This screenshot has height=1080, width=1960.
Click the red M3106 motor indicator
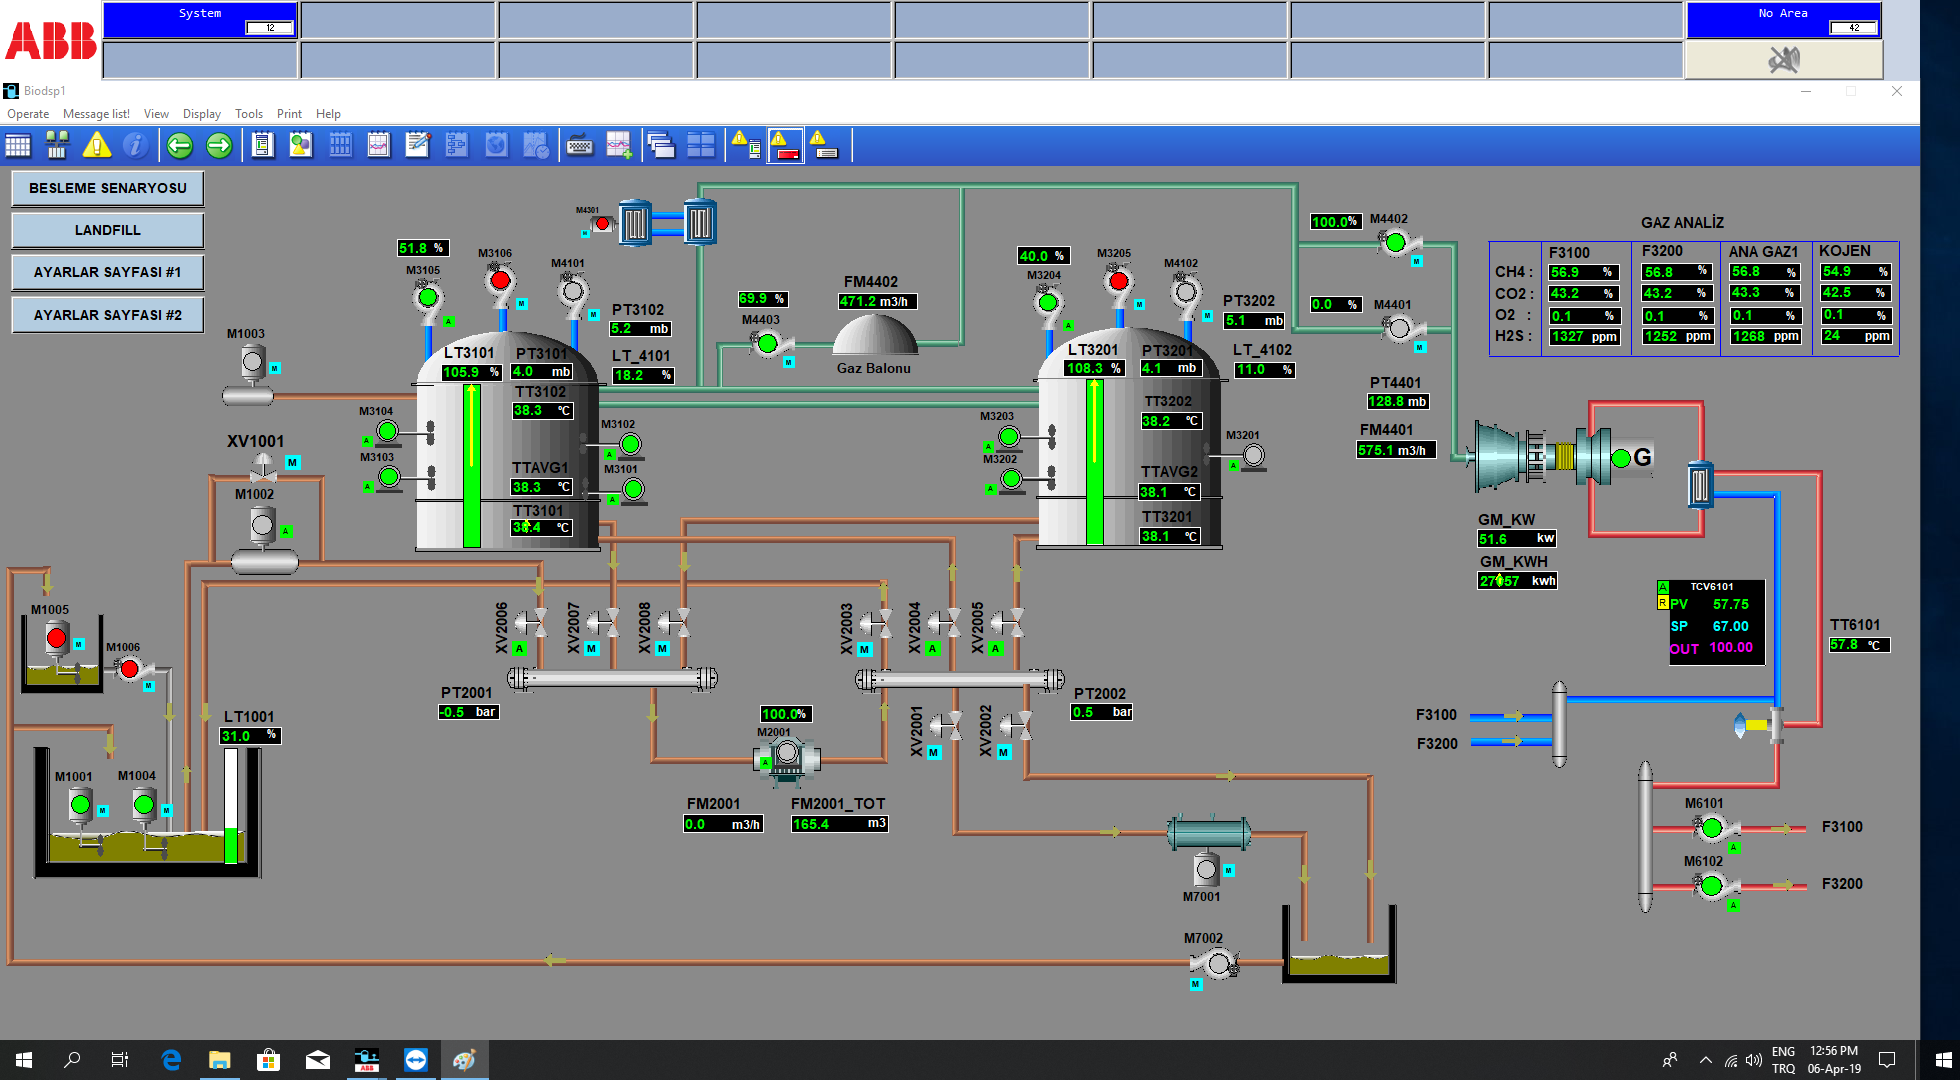tap(501, 280)
